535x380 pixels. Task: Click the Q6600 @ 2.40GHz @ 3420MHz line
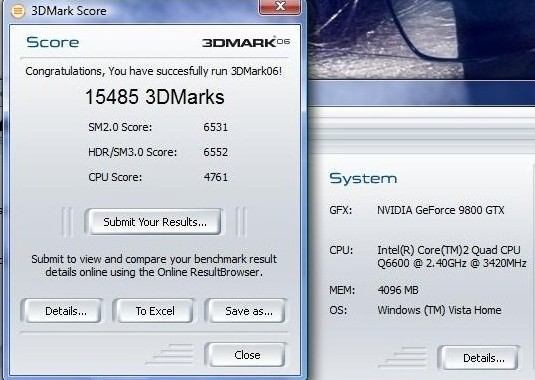(452, 263)
